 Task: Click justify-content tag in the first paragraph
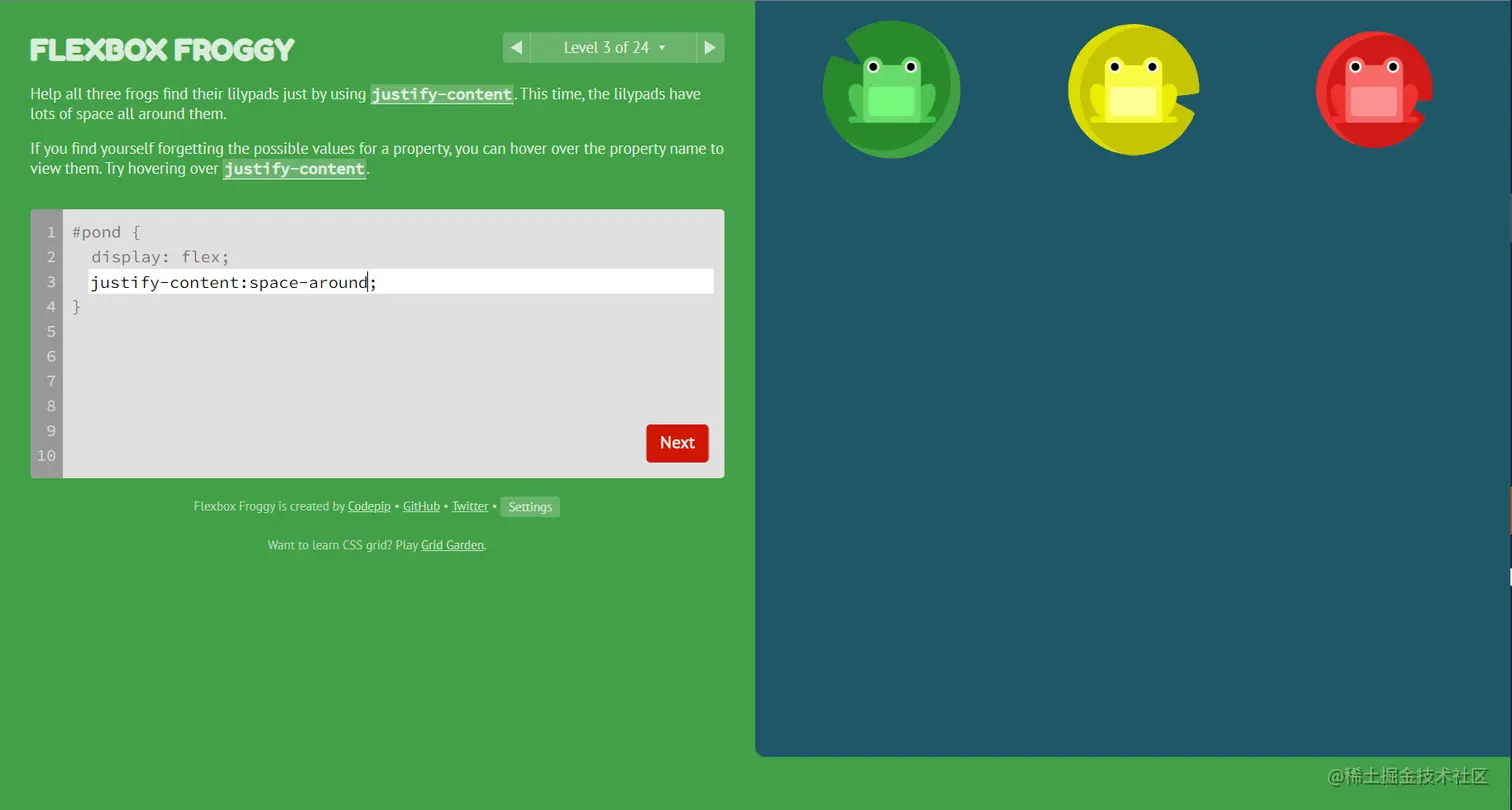pos(442,95)
